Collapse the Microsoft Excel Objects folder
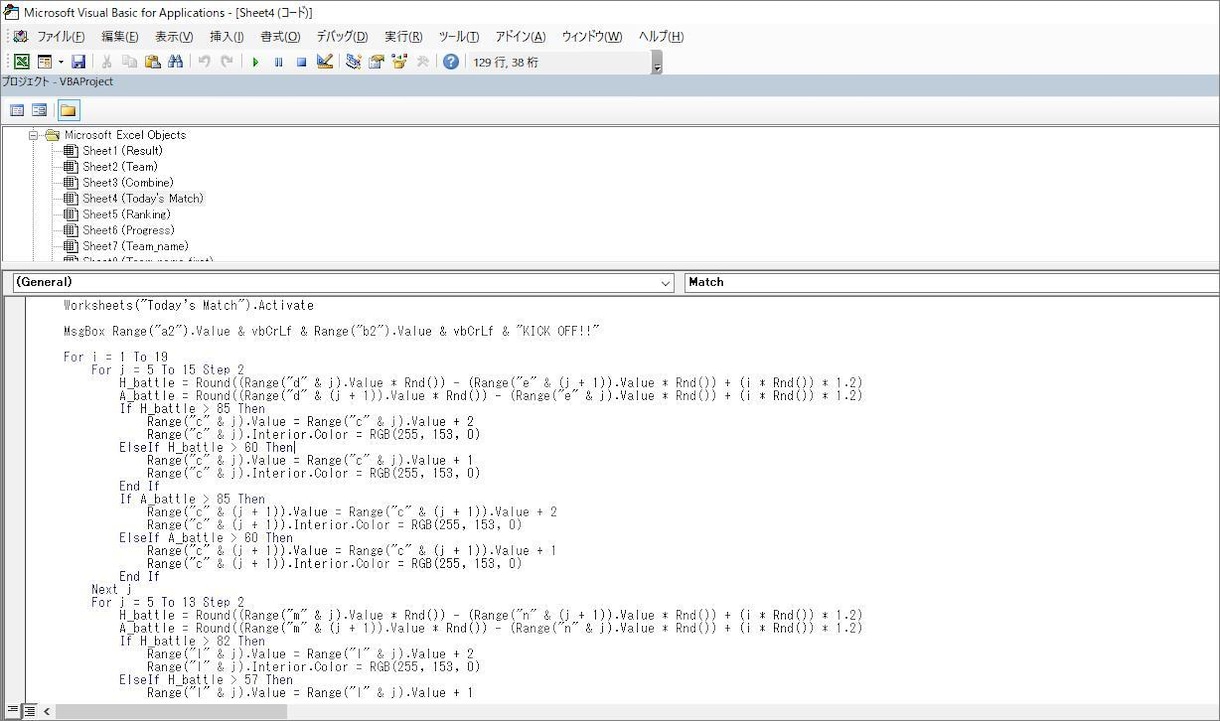 coord(33,135)
